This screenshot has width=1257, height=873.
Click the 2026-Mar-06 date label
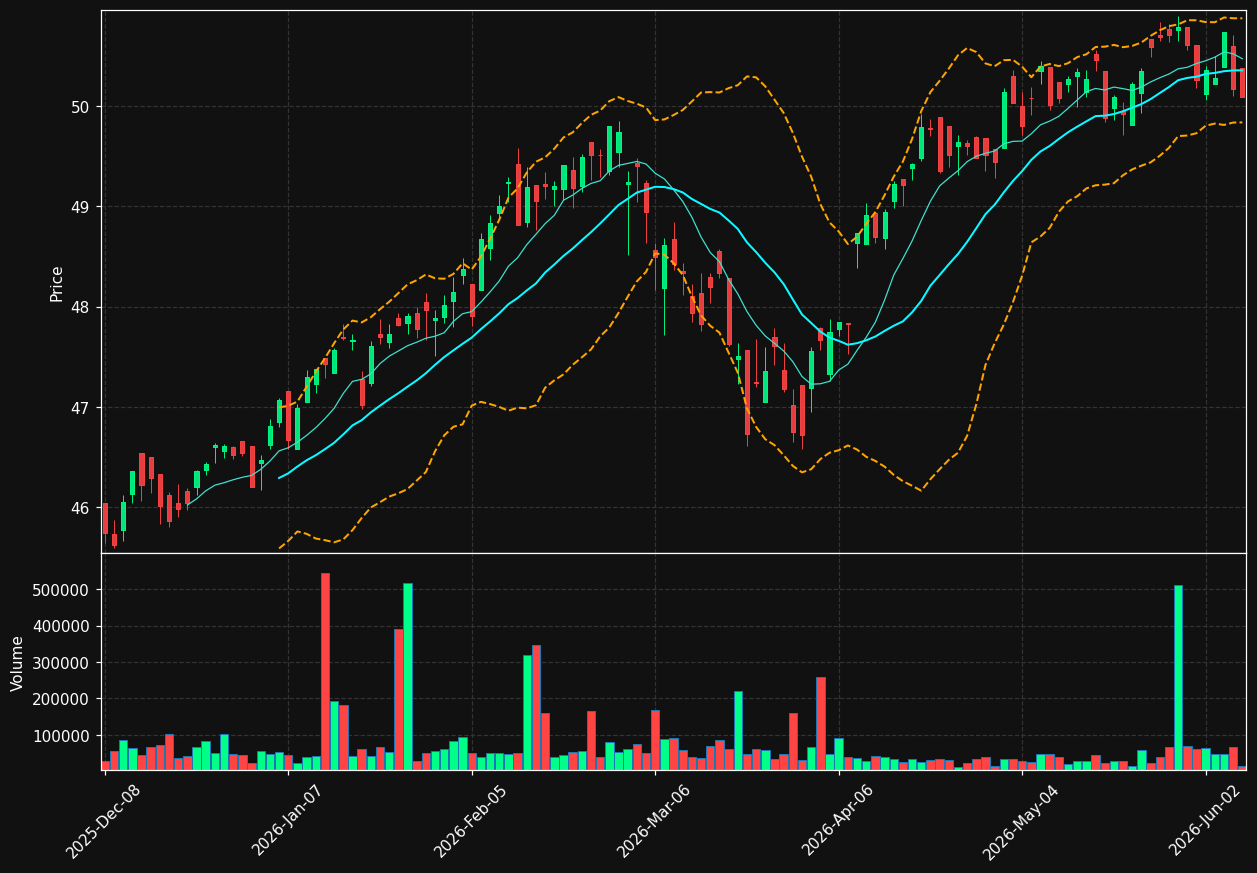(x=654, y=821)
